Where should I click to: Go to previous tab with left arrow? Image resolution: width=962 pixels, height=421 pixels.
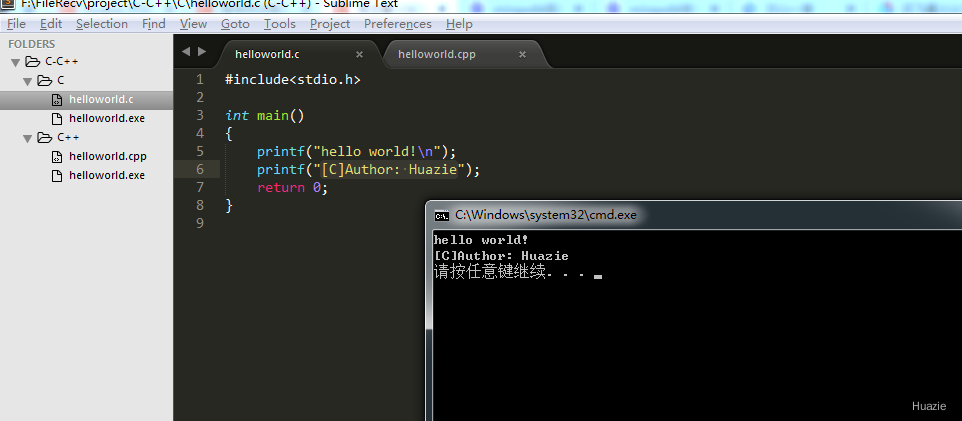click(x=186, y=52)
